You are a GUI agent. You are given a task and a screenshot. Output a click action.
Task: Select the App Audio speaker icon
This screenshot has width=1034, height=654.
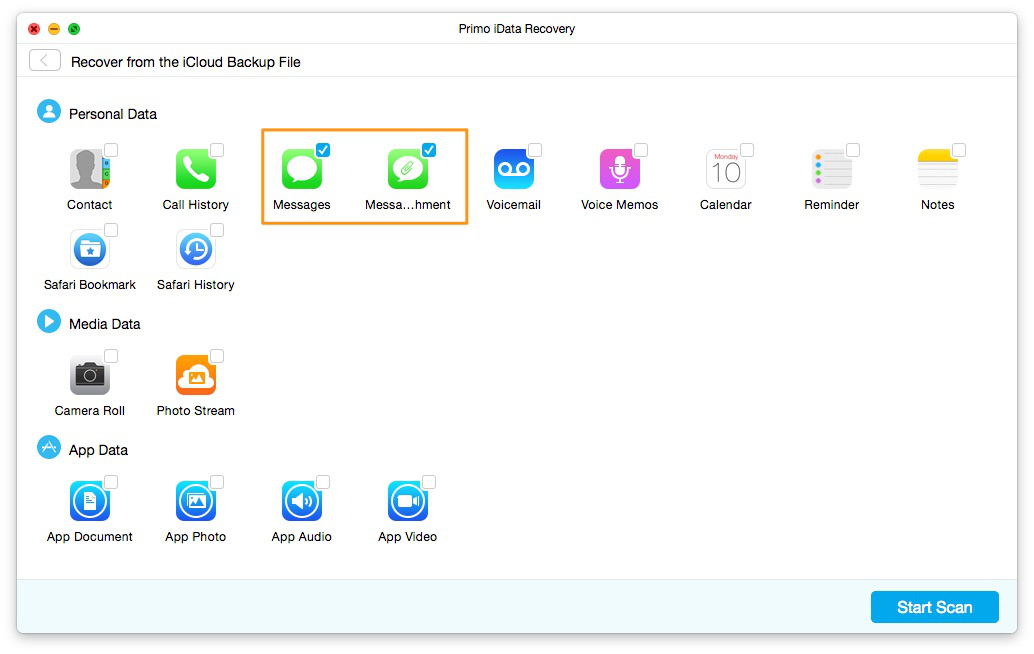[302, 501]
